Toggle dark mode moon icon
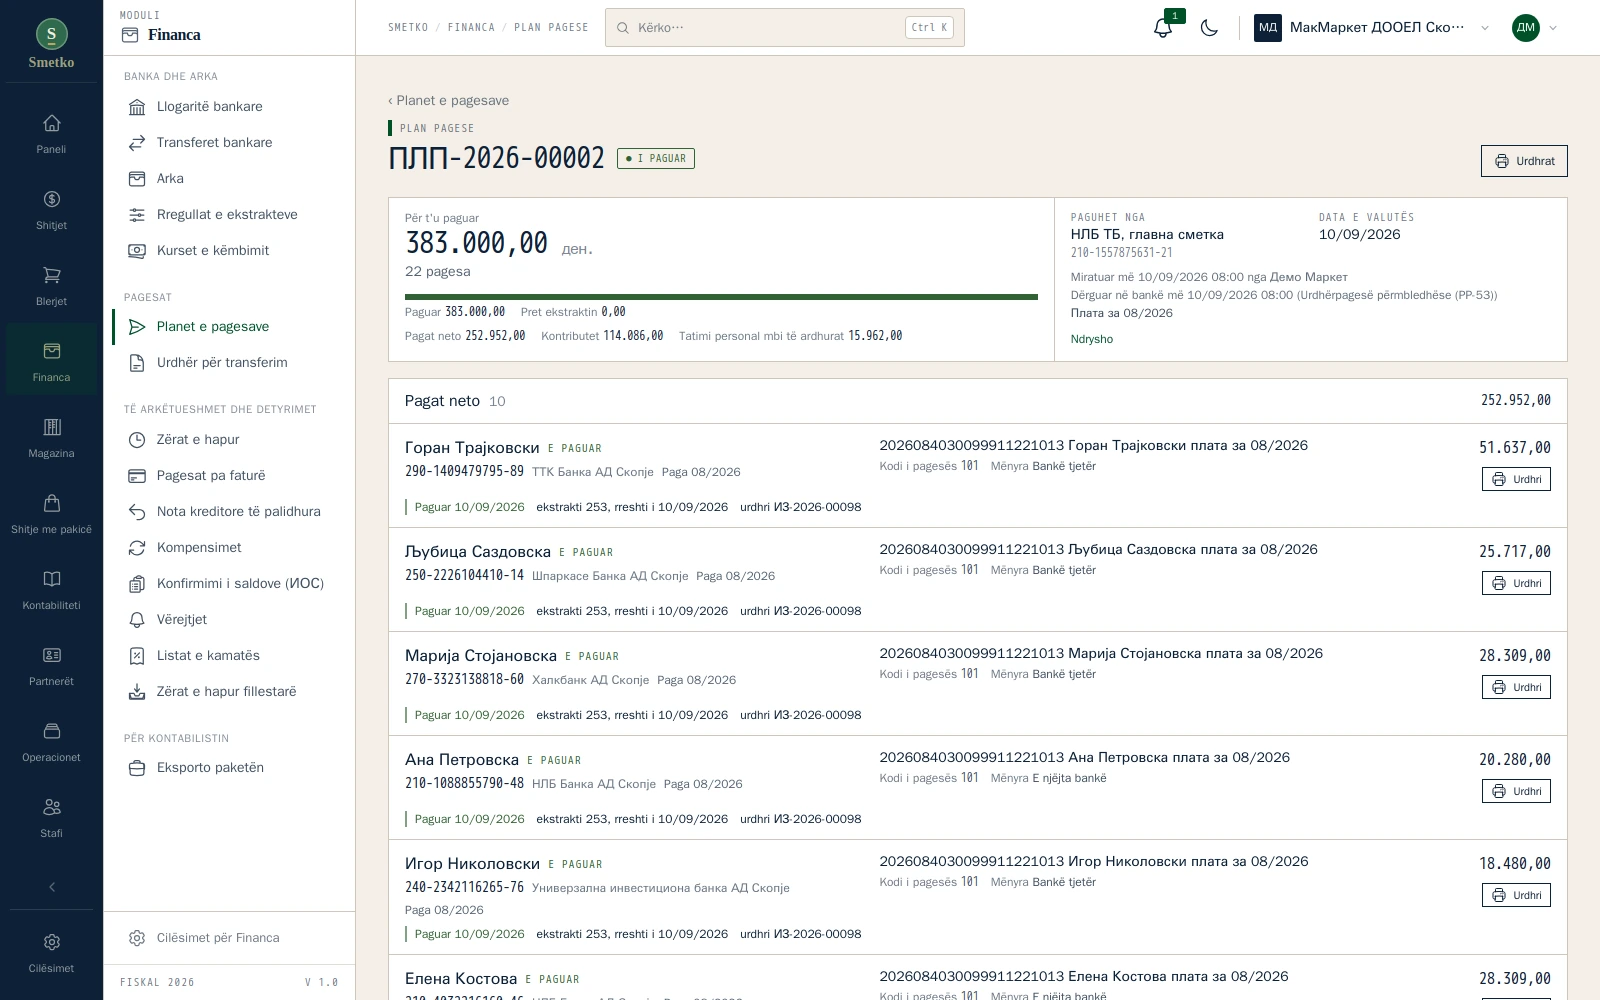Screen dimensions: 1600x1000 (x=1209, y=28)
